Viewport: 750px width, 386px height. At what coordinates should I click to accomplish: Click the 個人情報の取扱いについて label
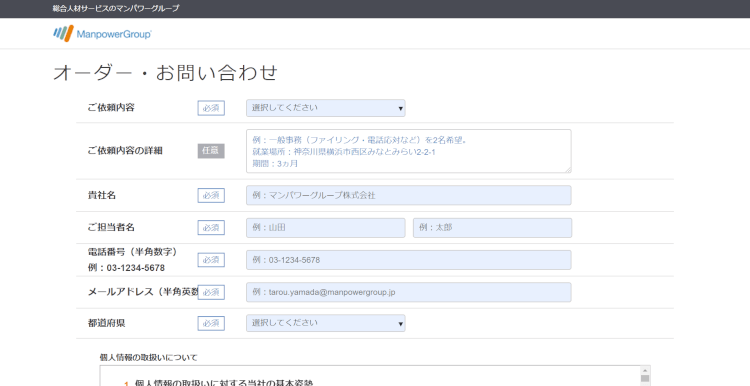(x=148, y=357)
